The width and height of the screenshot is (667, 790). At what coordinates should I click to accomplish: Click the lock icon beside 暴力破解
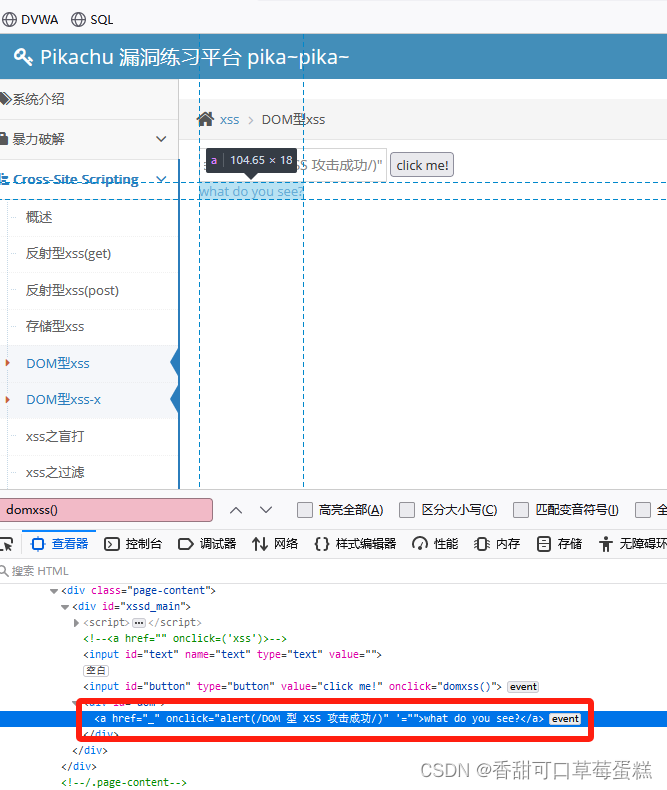click(4, 139)
